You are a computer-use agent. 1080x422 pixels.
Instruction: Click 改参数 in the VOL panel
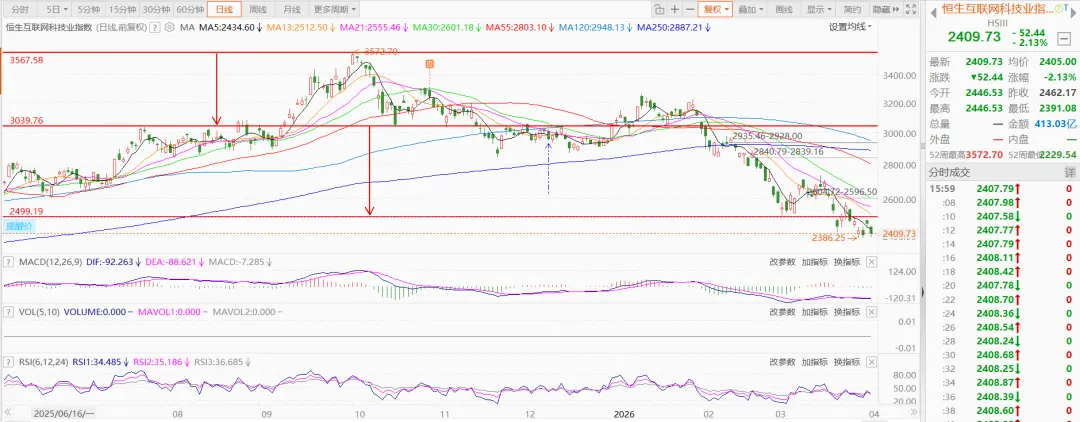click(x=782, y=312)
